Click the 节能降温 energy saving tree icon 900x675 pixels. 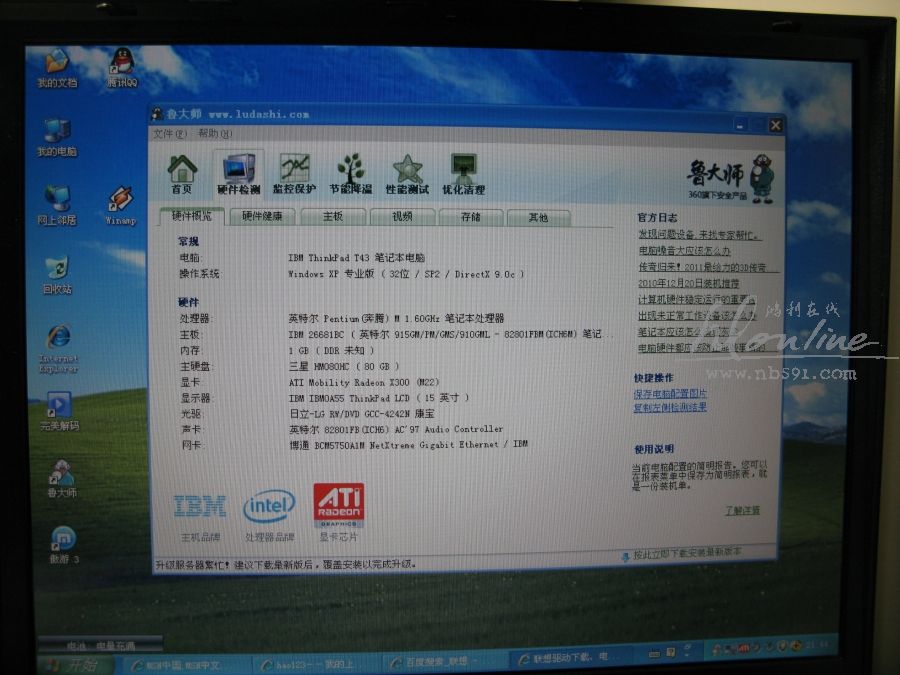click(x=350, y=174)
